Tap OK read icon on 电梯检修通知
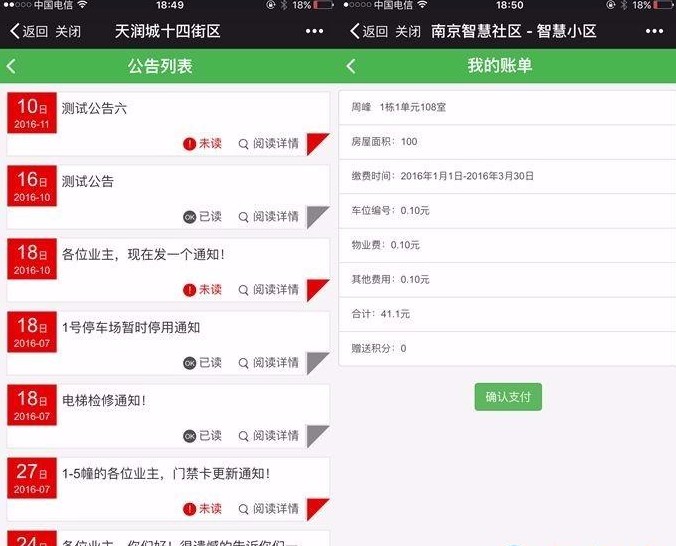The image size is (676, 546). point(190,436)
